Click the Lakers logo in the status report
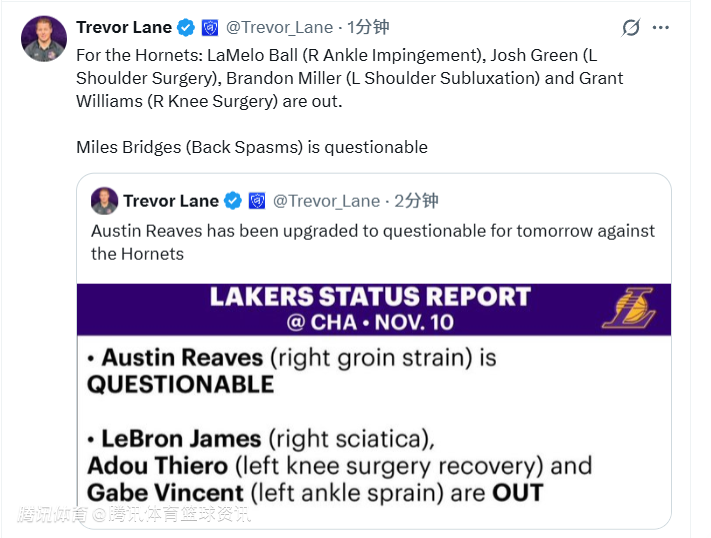Image resolution: width=711 pixels, height=538 pixels. click(x=629, y=307)
